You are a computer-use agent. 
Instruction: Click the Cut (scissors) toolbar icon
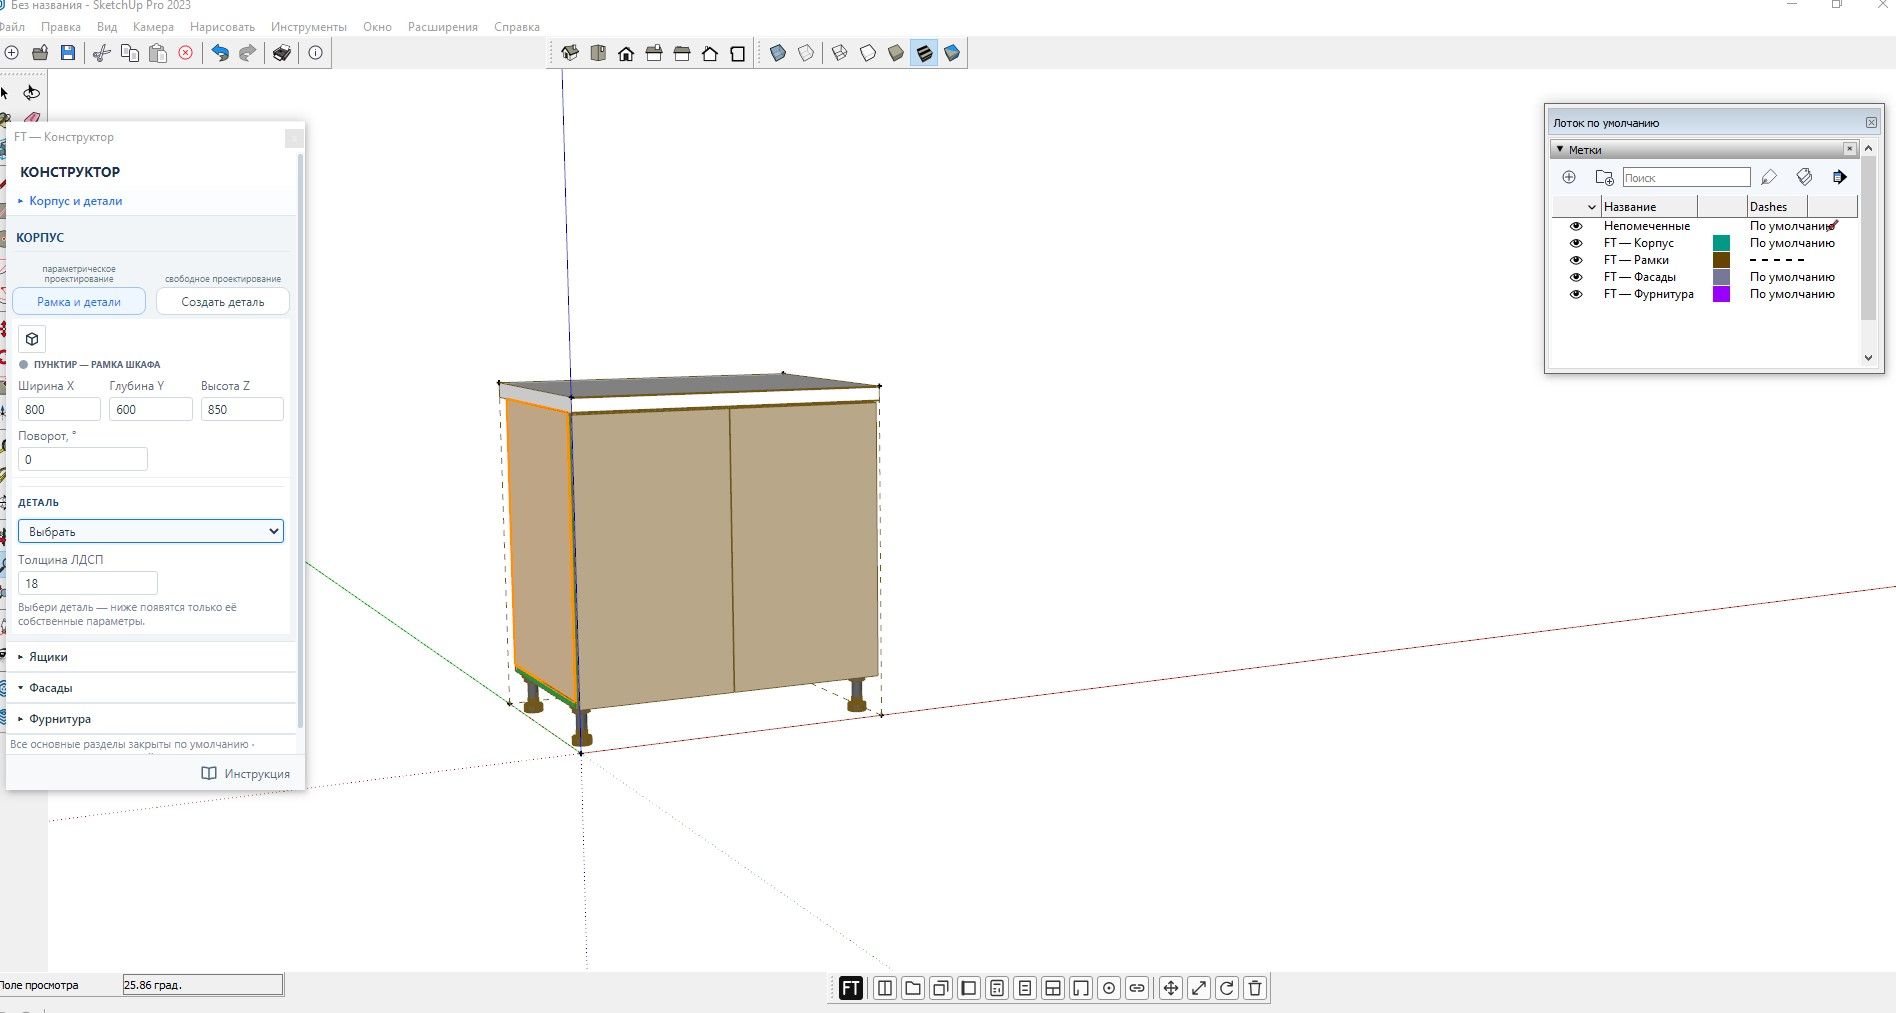coord(101,53)
